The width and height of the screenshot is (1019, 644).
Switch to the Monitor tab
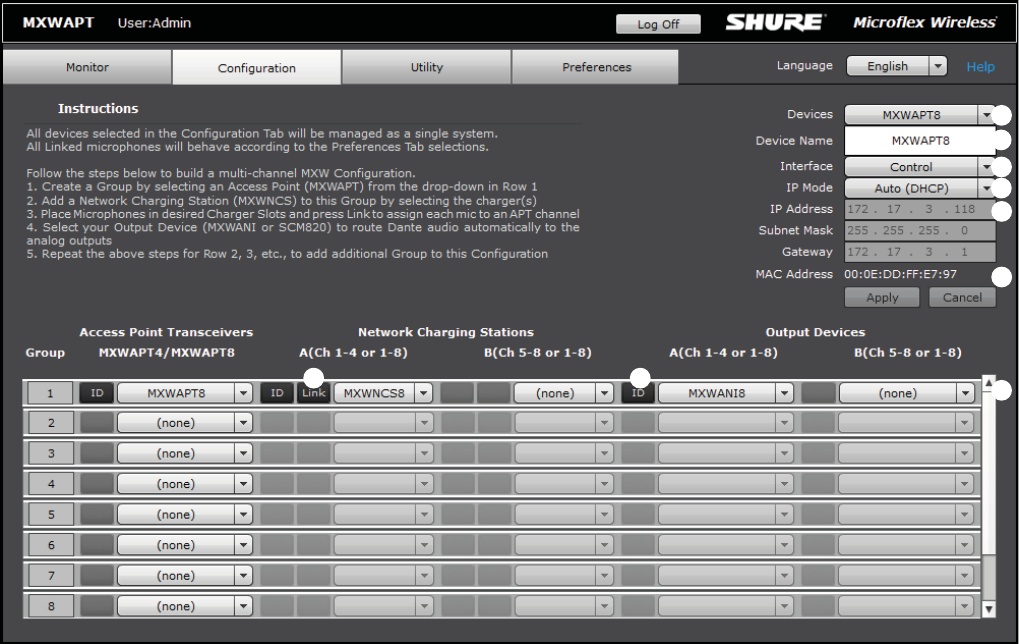coord(87,67)
